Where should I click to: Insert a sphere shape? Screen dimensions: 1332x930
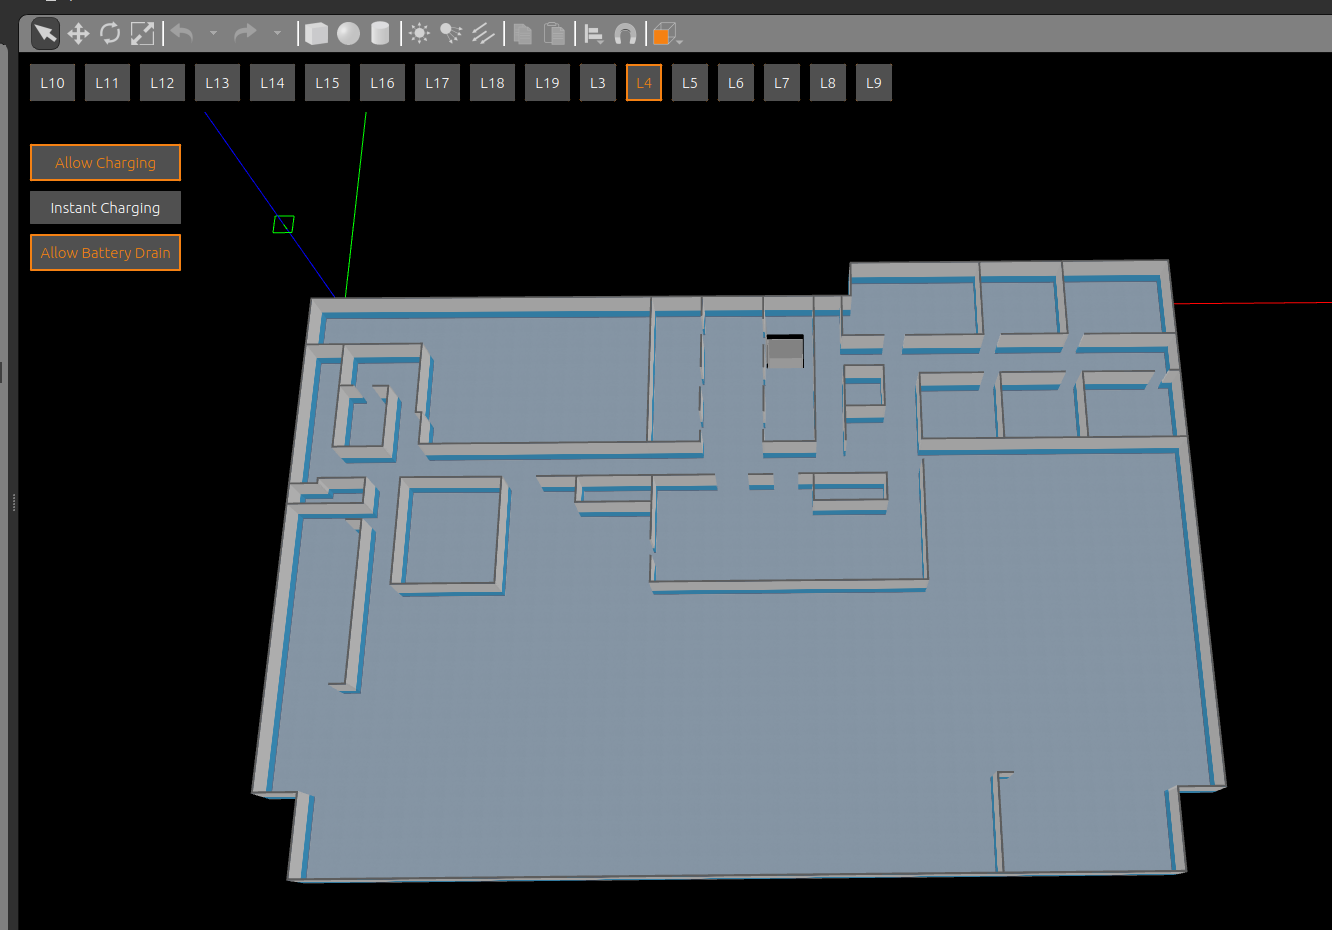click(x=348, y=34)
